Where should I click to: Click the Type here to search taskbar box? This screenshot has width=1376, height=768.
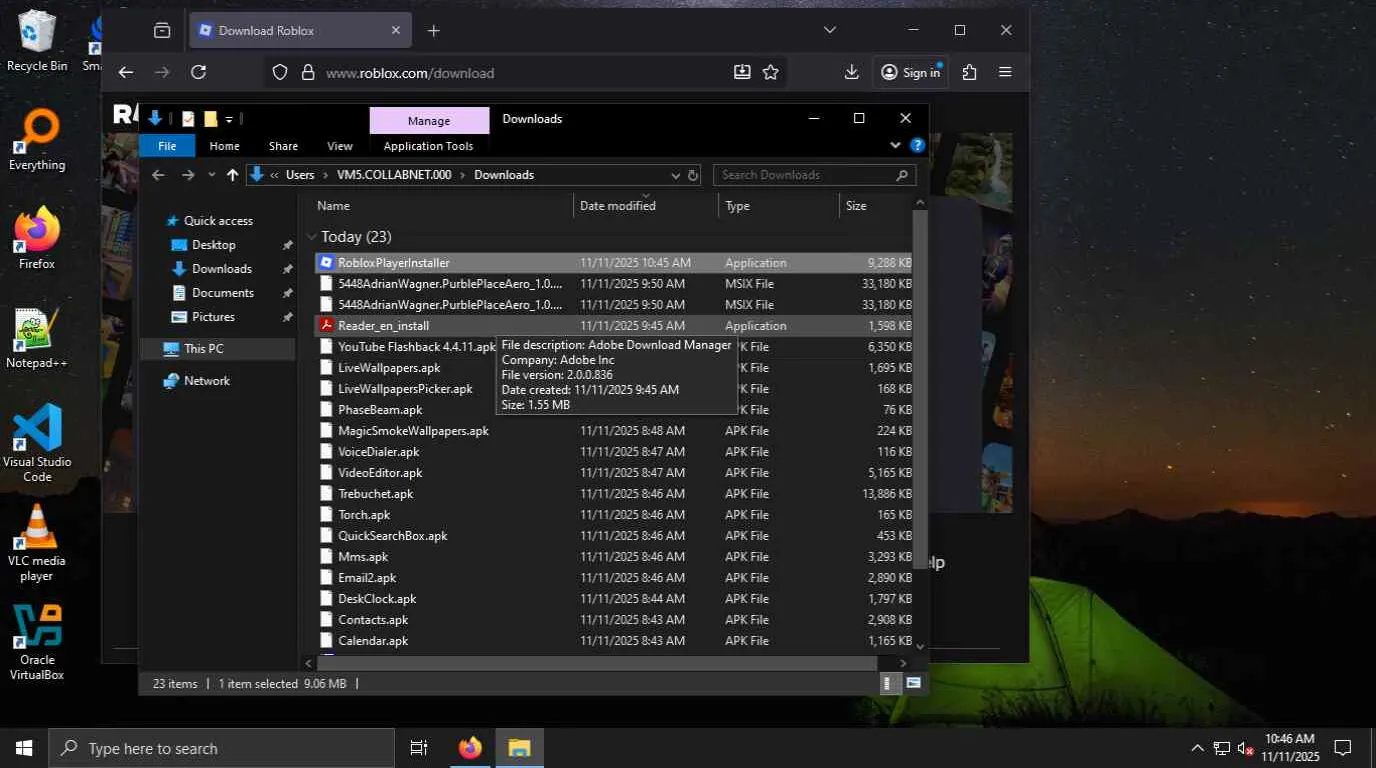(x=221, y=748)
